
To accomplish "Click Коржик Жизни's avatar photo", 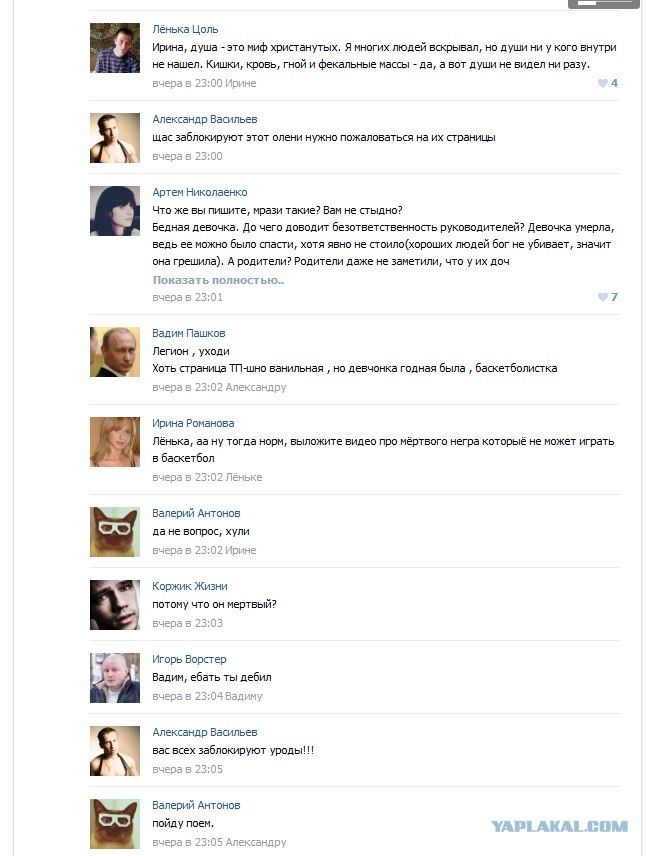I will tap(115, 605).
